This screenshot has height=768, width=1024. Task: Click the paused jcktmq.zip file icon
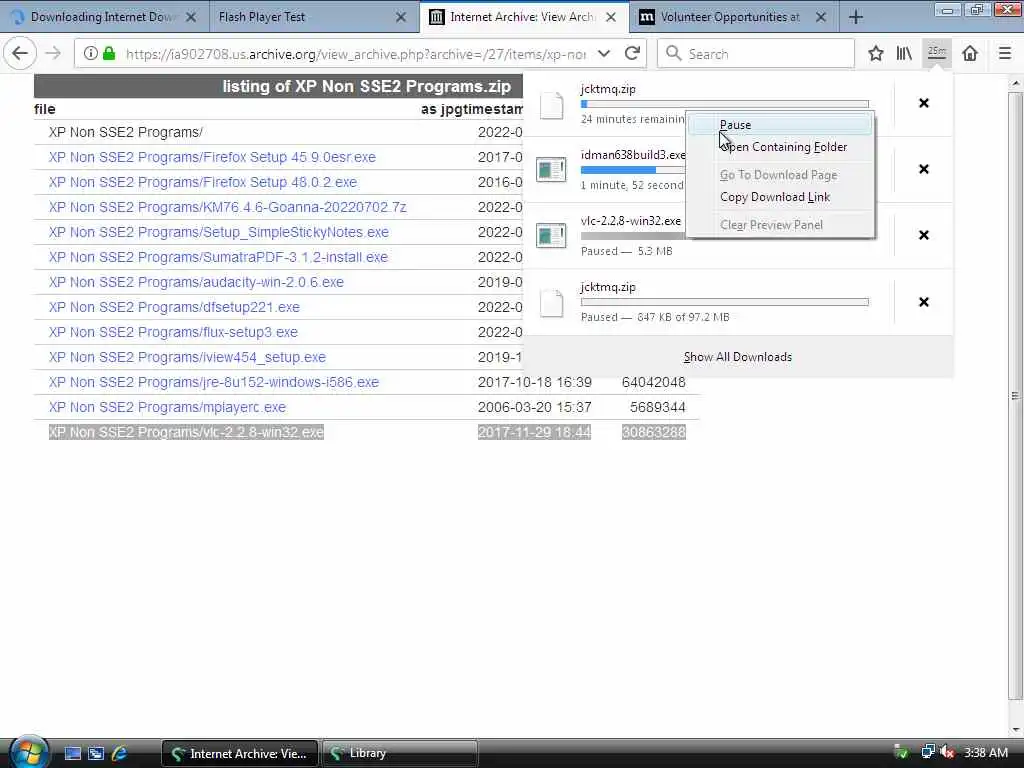point(551,303)
